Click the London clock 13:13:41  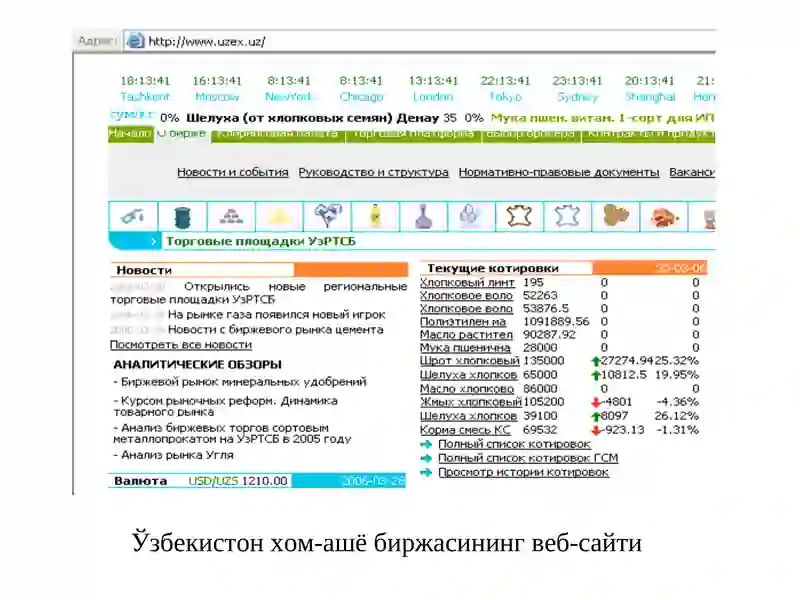[x=433, y=81]
